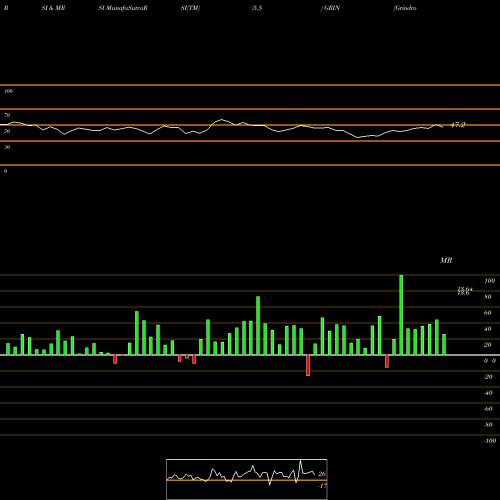Click the 50 level label on RSI axis
This screenshot has height=500, width=500.
7,131
